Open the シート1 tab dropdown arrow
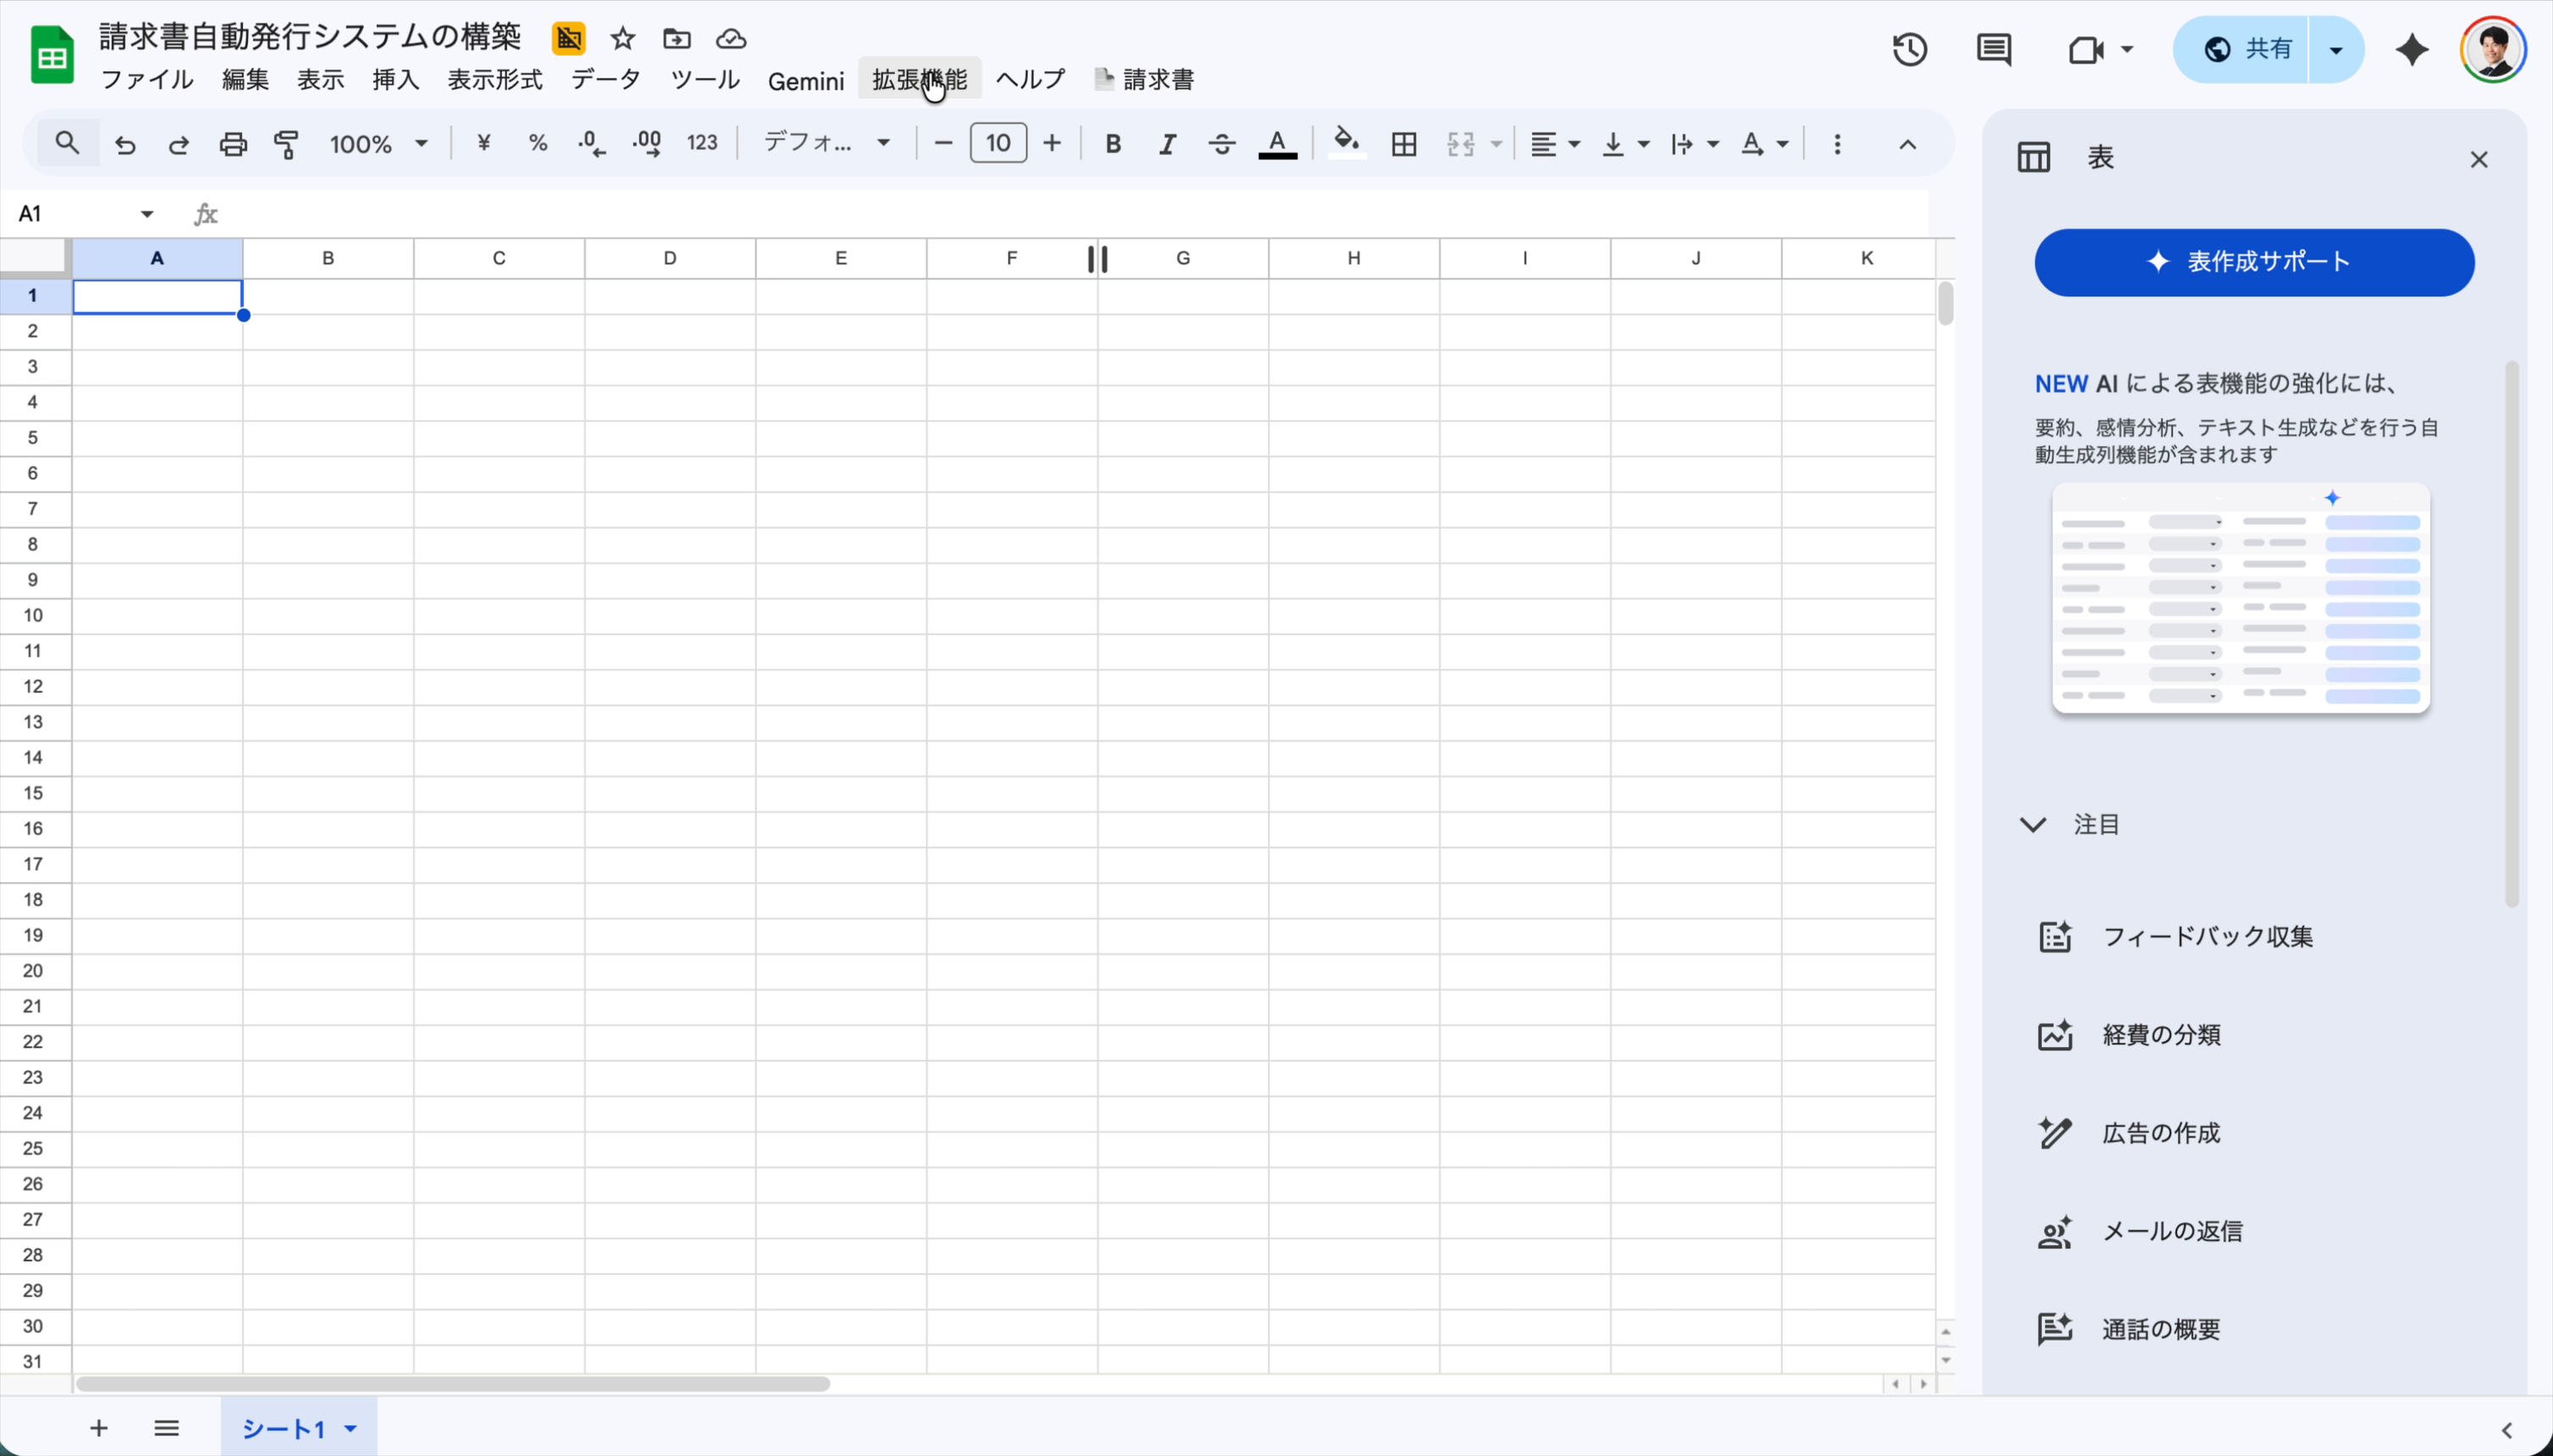2553x1456 pixels. point(351,1429)
